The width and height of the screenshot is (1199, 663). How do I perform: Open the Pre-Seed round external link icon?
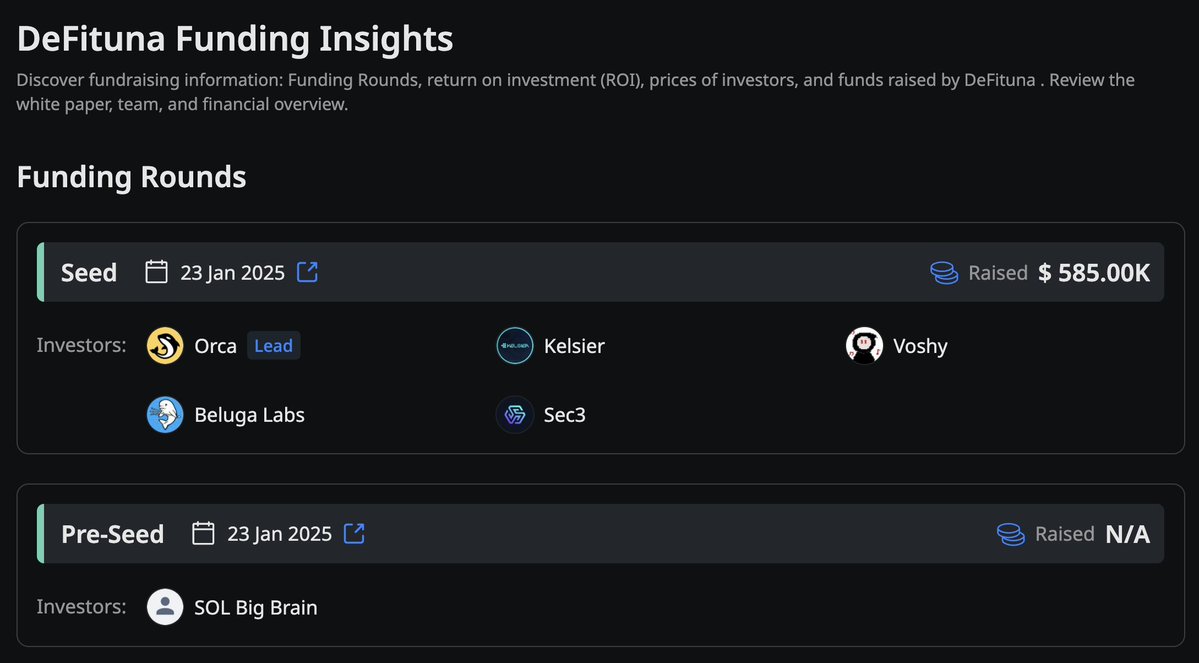click(354, 534)
